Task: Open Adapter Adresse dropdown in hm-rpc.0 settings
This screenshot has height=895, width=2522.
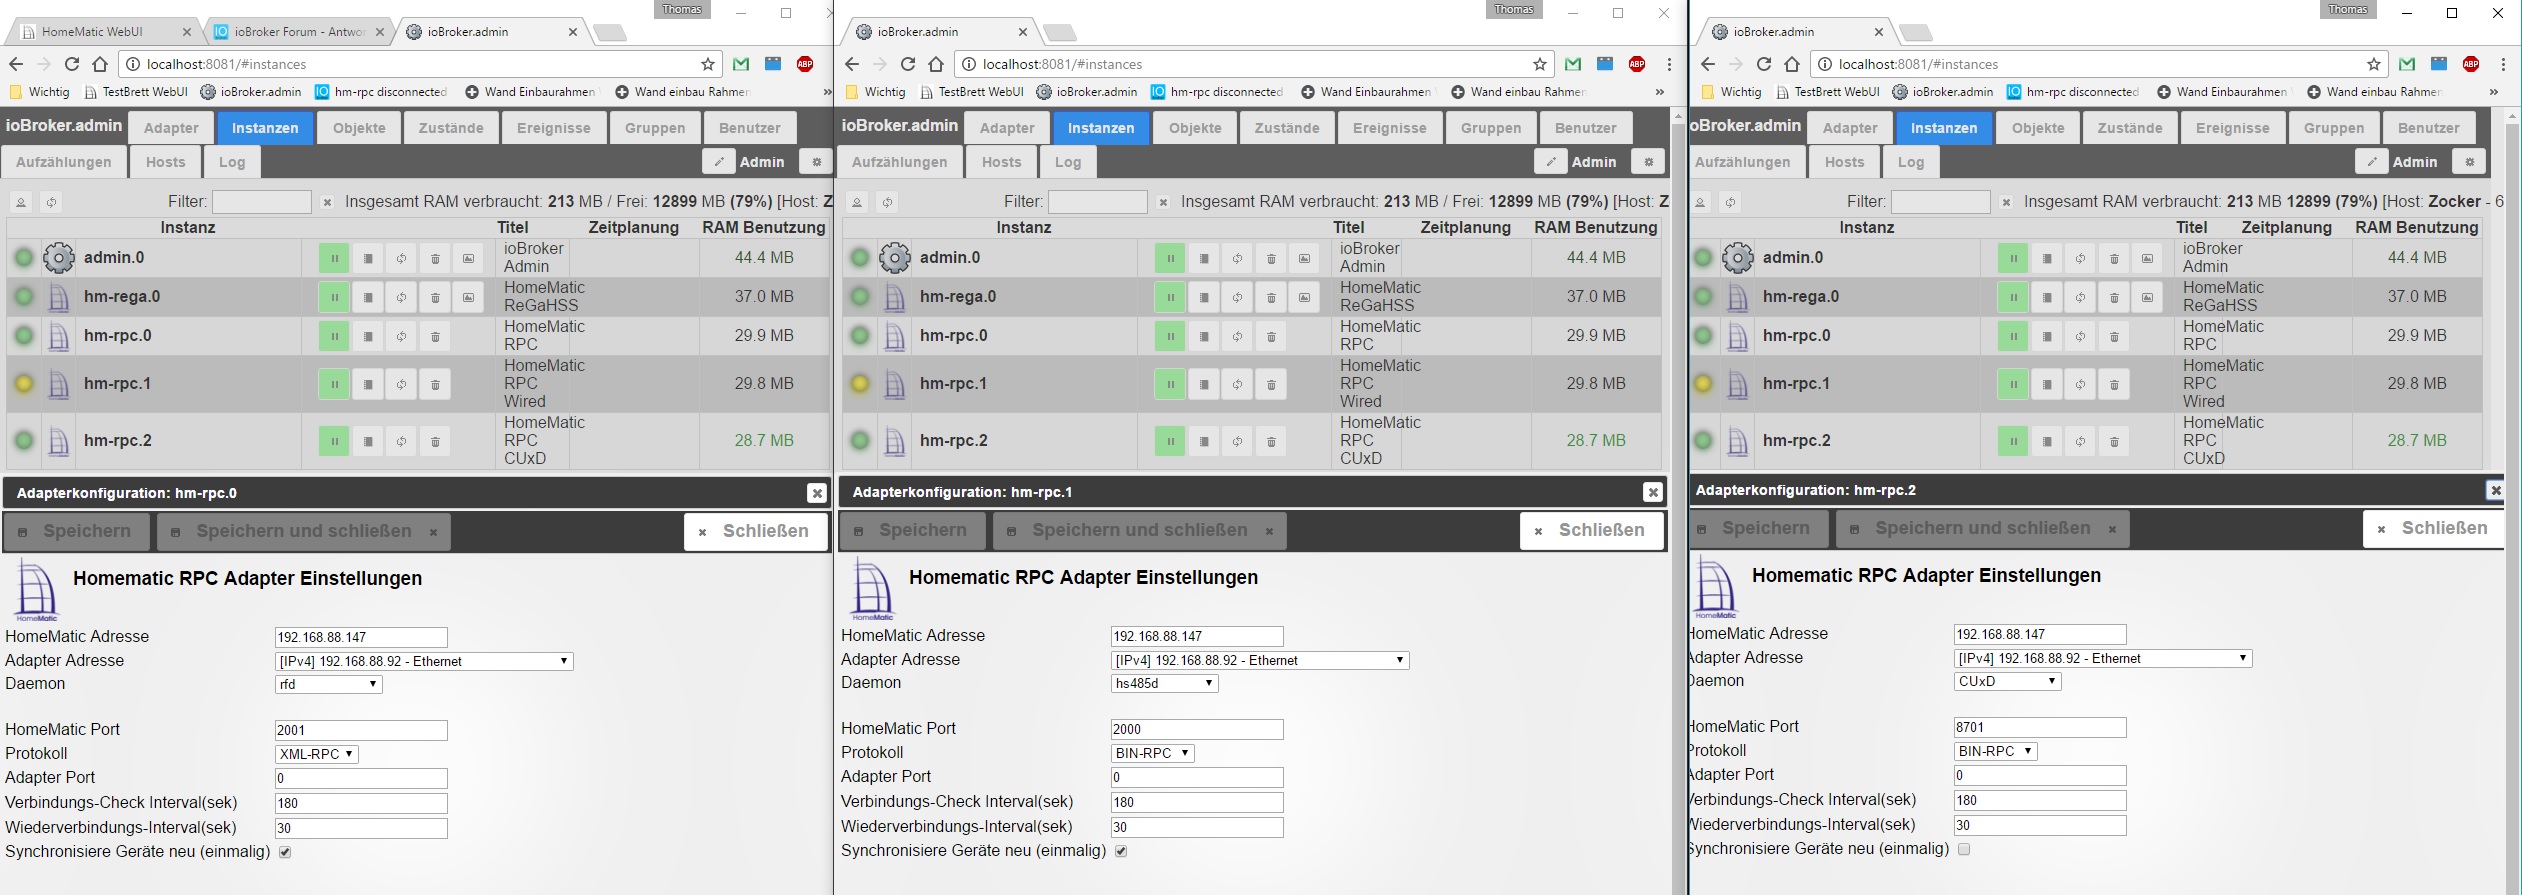Action: click(x=424, y=661)
